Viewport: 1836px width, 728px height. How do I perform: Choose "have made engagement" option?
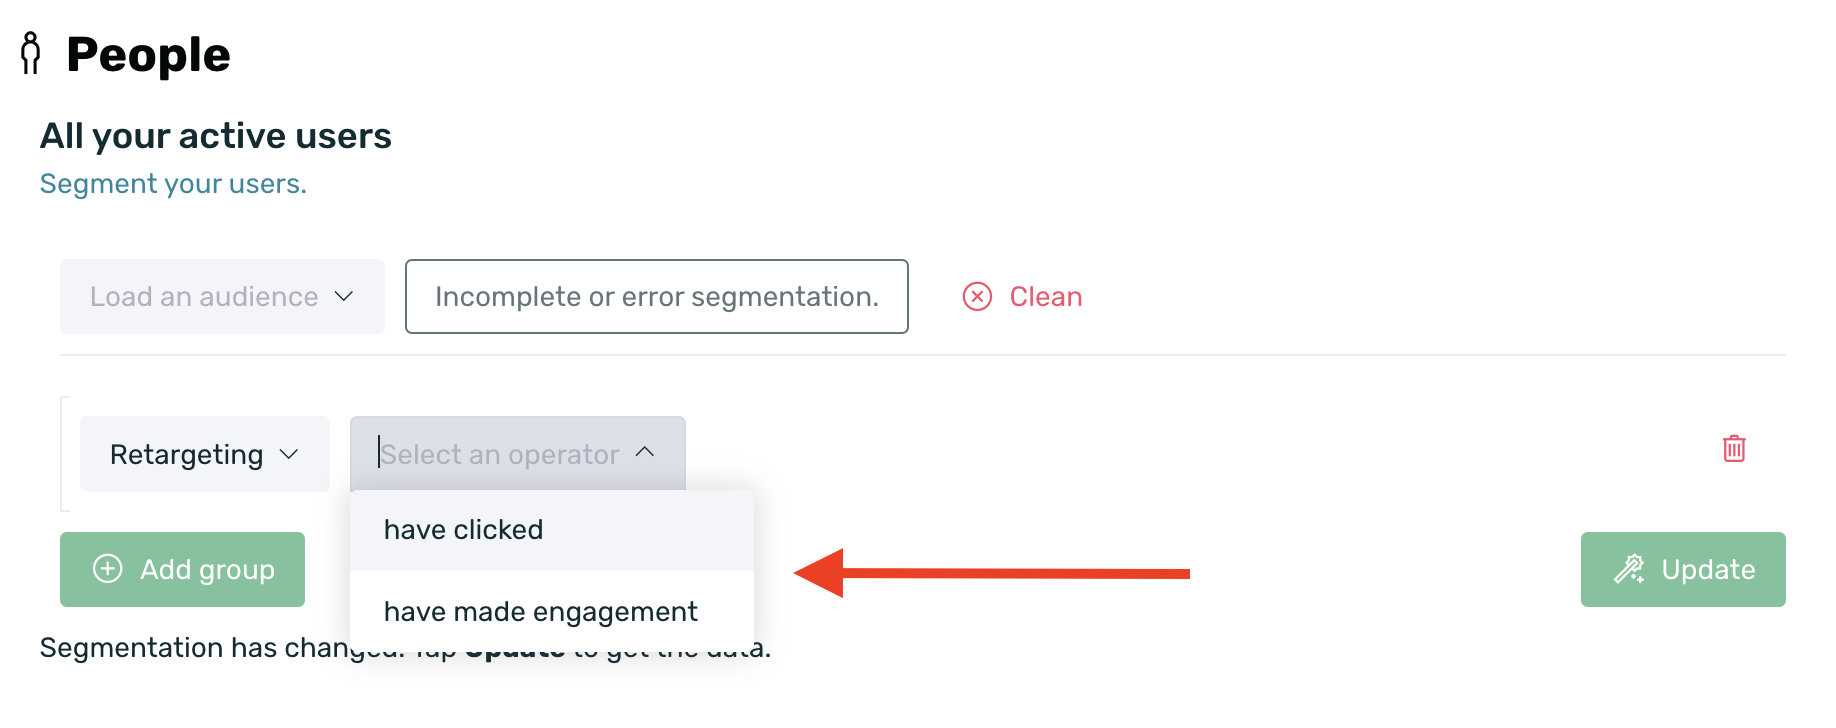pos(552,611)
